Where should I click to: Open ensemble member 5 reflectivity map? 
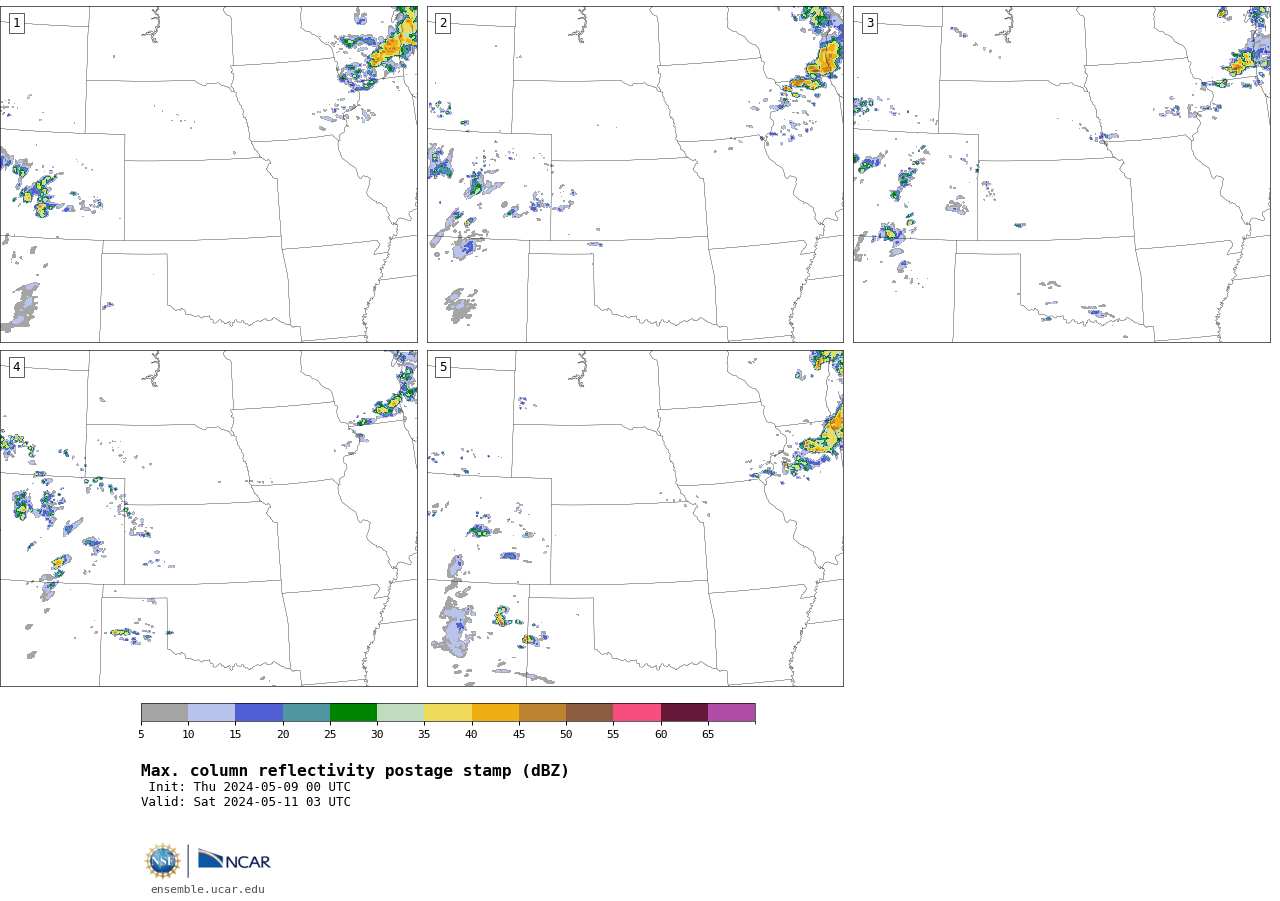pyautogui.click(x=635, y=518)
